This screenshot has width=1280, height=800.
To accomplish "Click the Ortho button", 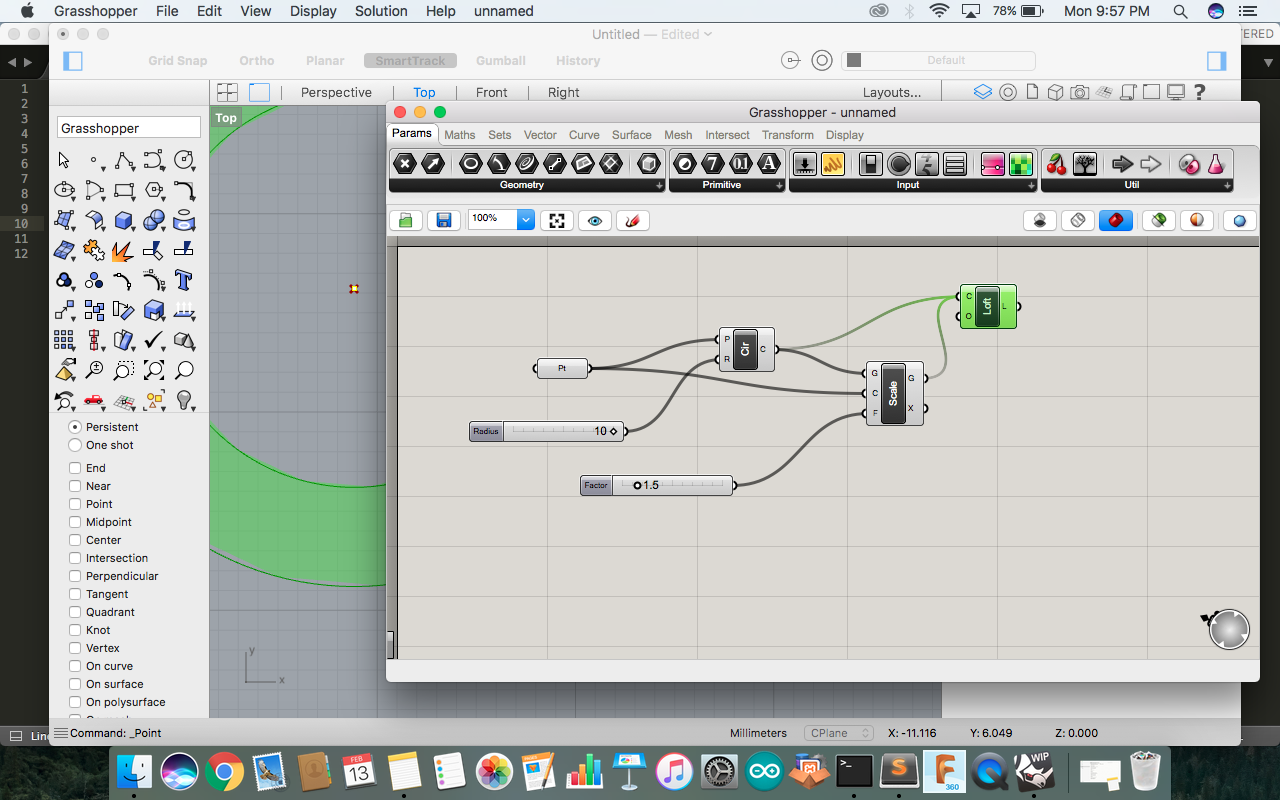I will click(257, 60).
